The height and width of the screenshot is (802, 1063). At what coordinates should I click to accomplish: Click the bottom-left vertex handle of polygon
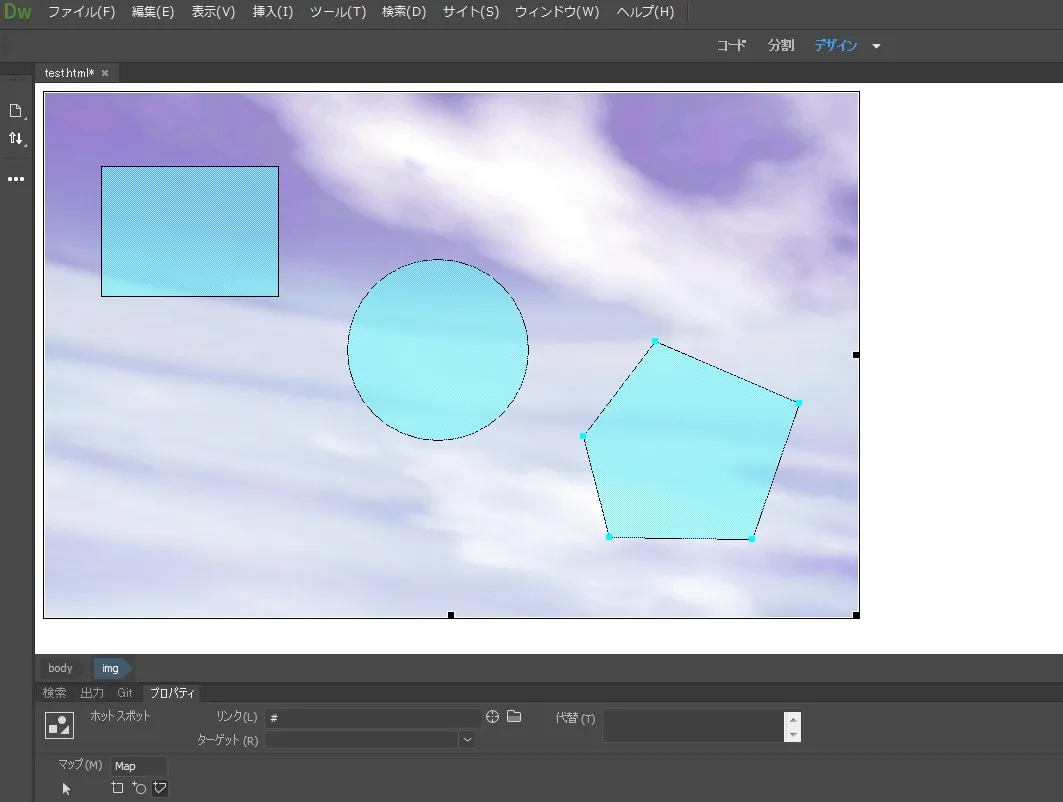pos(609,537)
